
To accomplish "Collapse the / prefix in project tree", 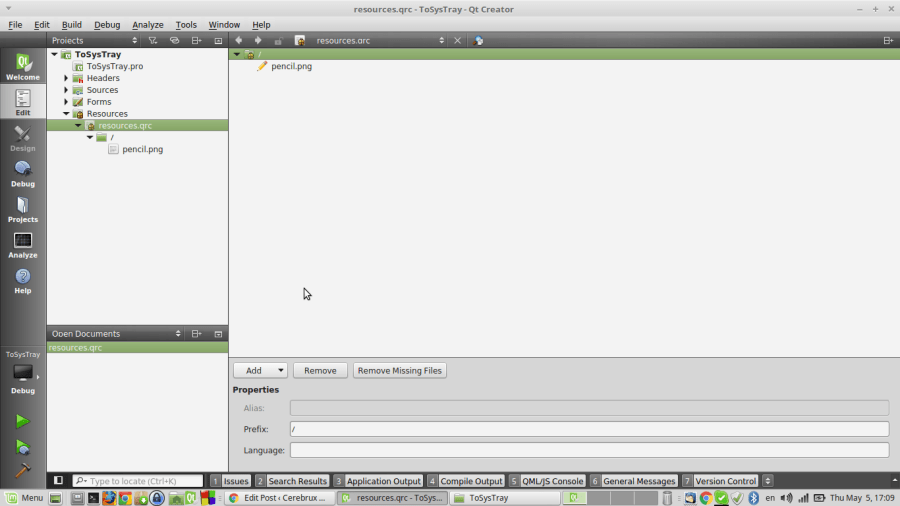I will (90, 138).
